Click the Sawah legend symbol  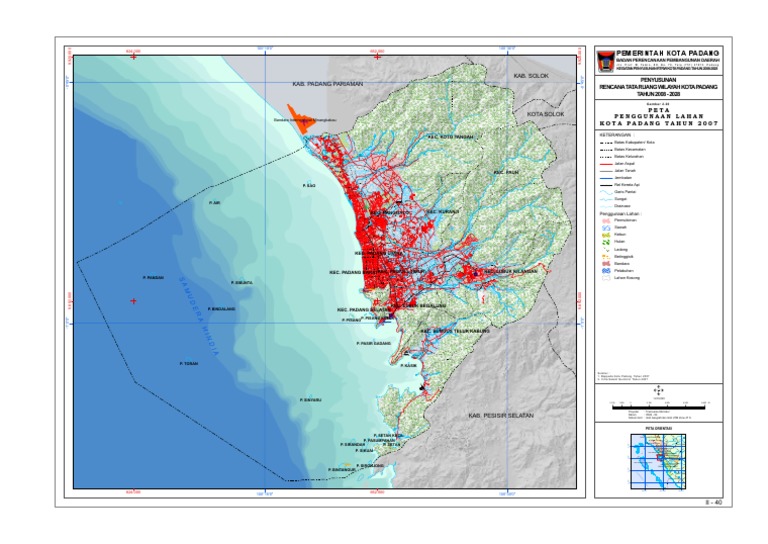[606, 228]
